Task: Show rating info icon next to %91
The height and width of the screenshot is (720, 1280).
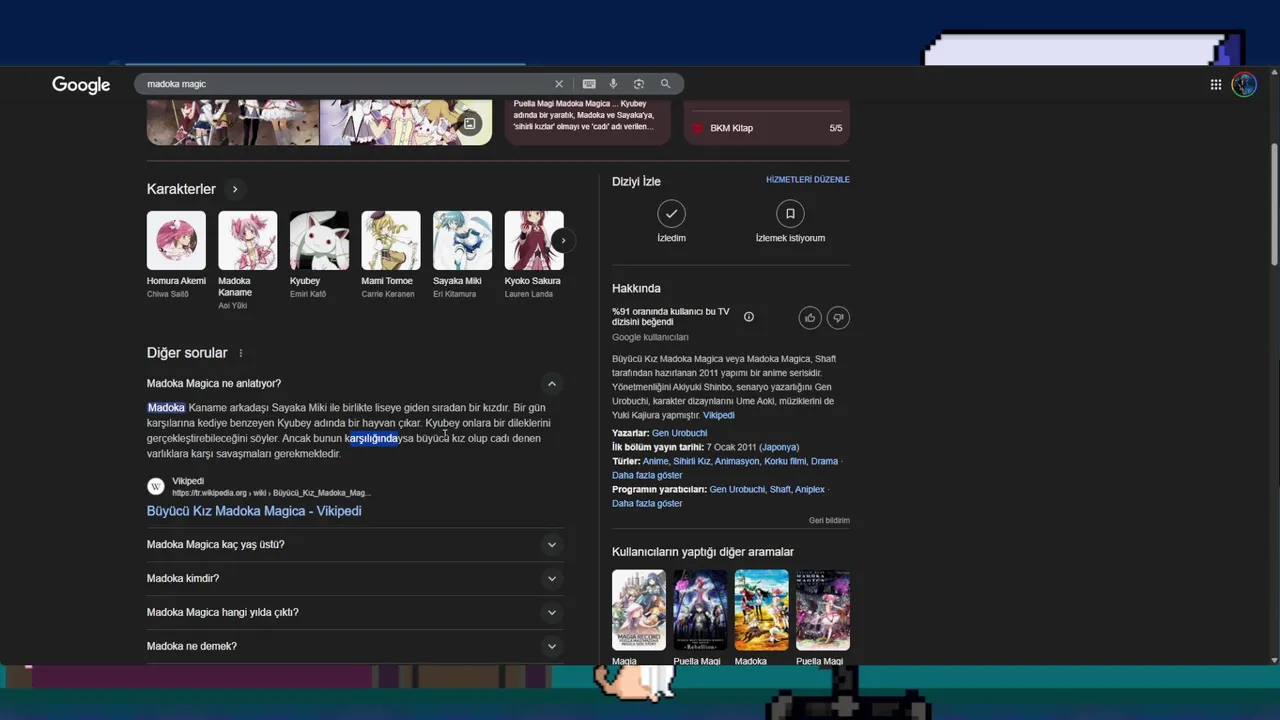Action: [x=749, y=317]
